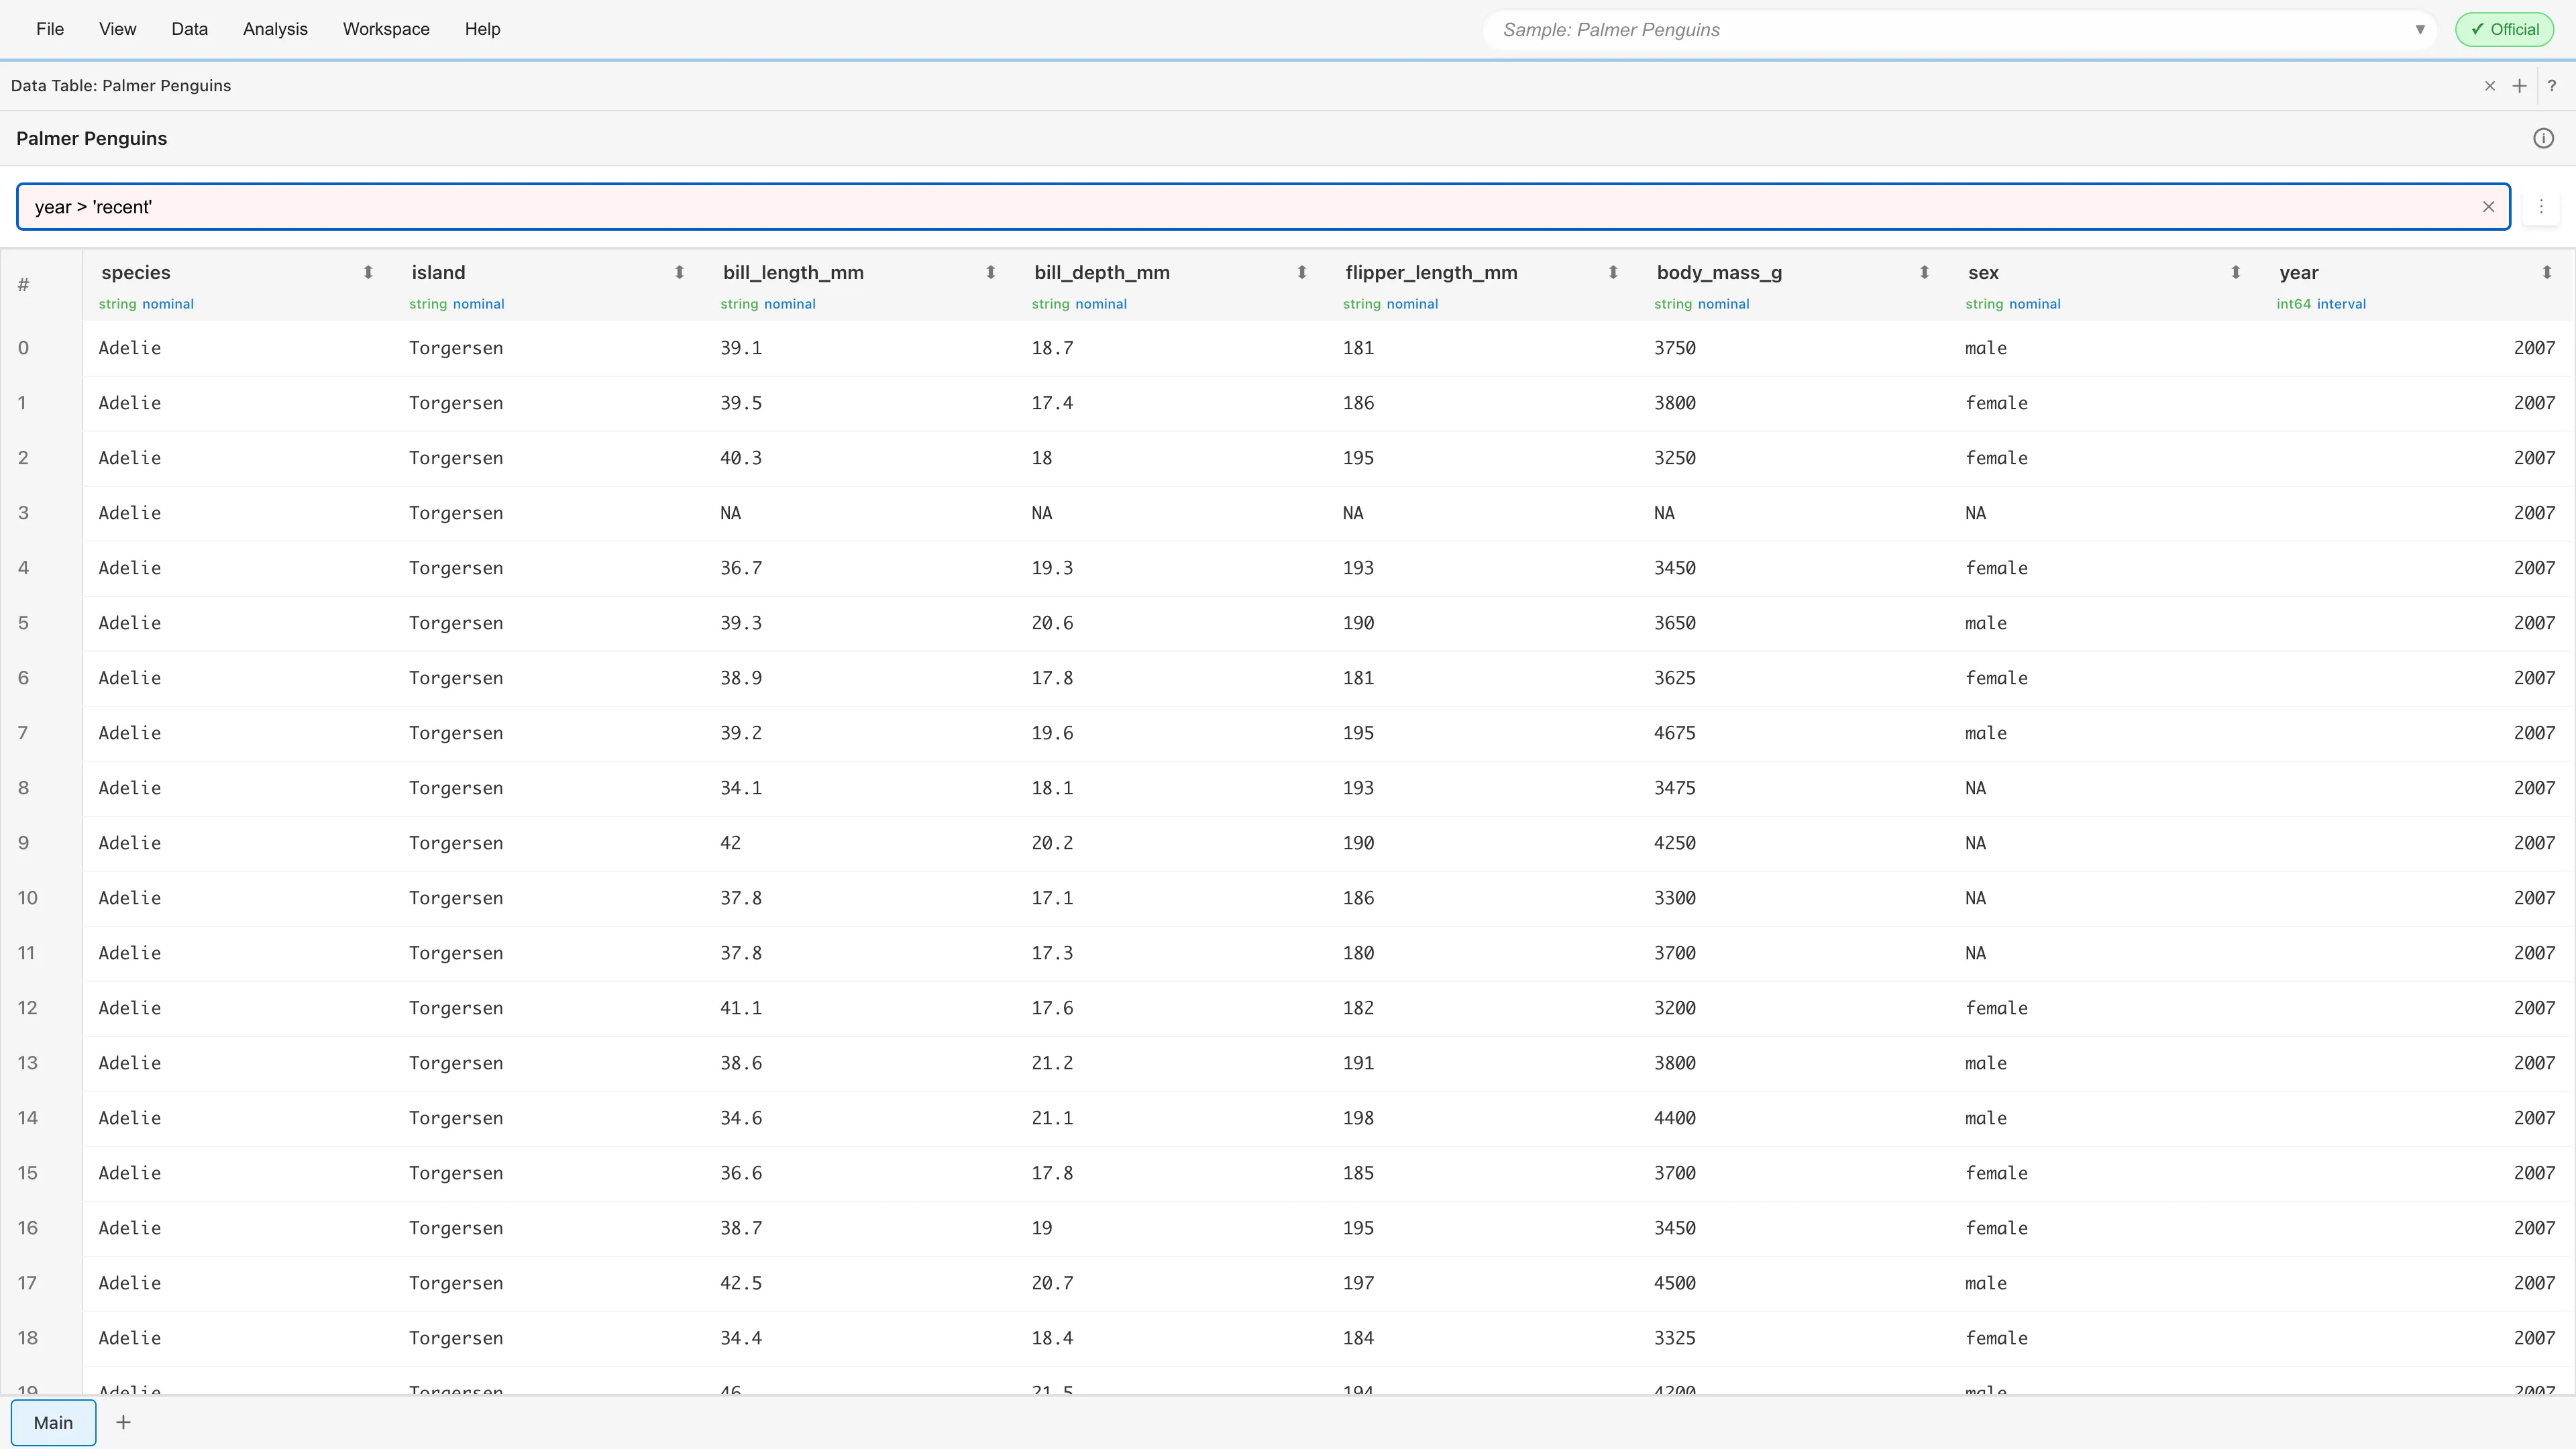
Task: Sort by bill_length_mm column
Action: pyautogui.click(x=990, y=272)
